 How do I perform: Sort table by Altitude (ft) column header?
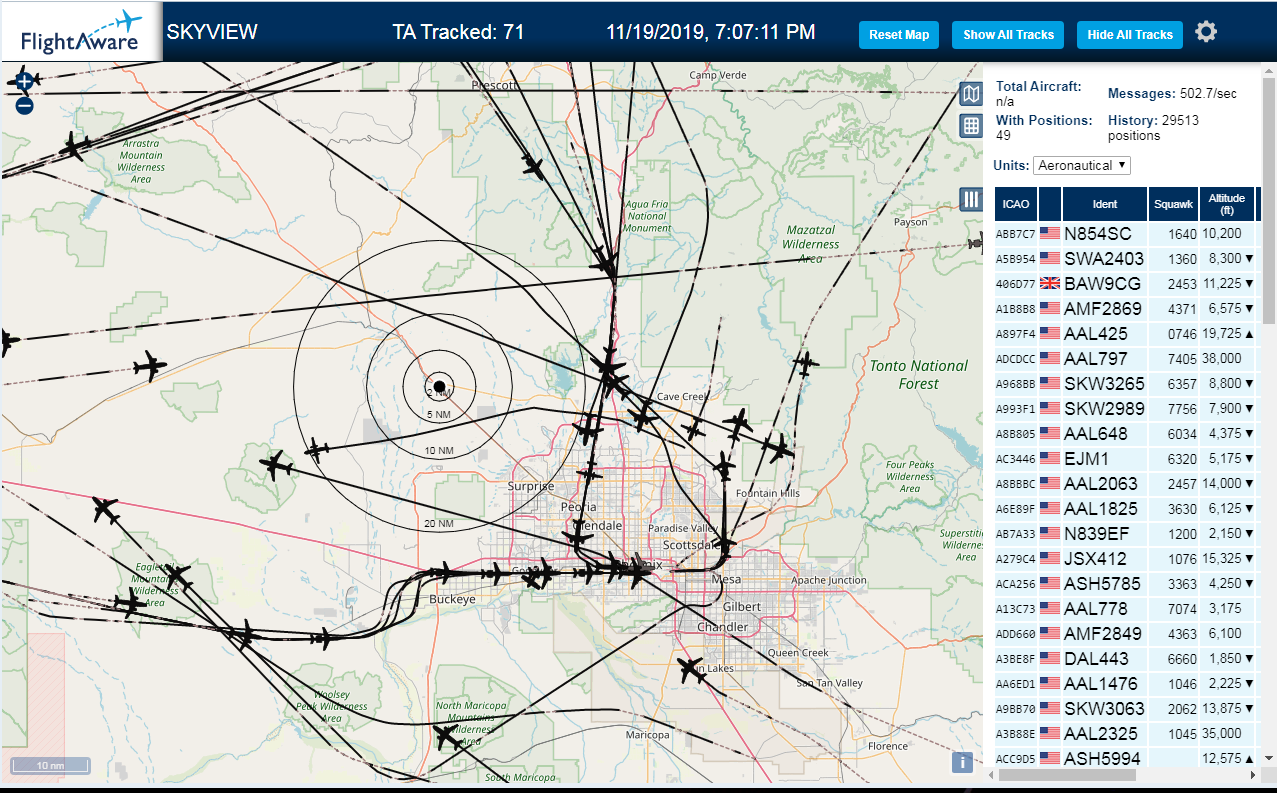pos(1226,204)
